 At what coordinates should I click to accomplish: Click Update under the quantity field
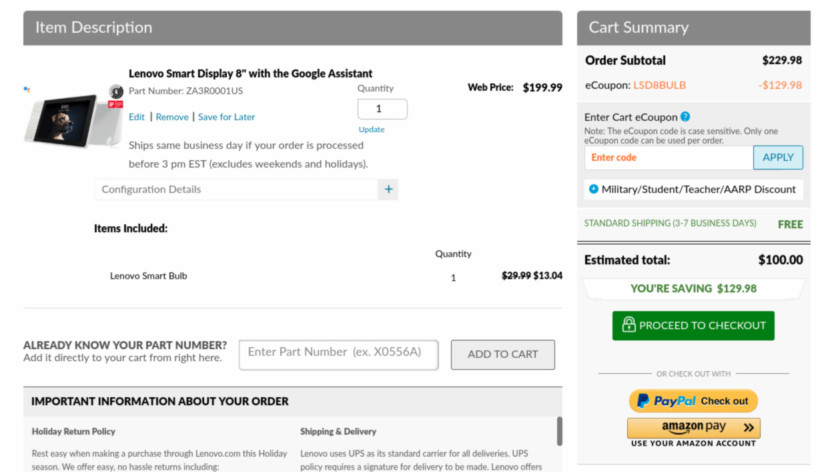point(371,130)
